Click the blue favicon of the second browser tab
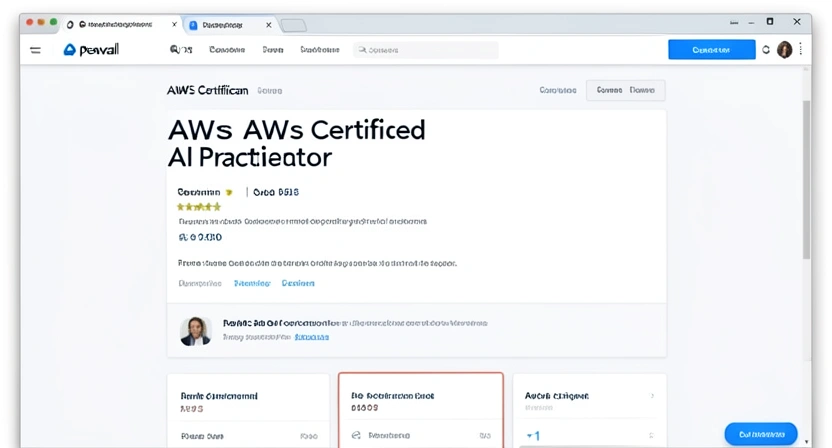The height and width of the screenshot is (448, 832). coord(193,25)
